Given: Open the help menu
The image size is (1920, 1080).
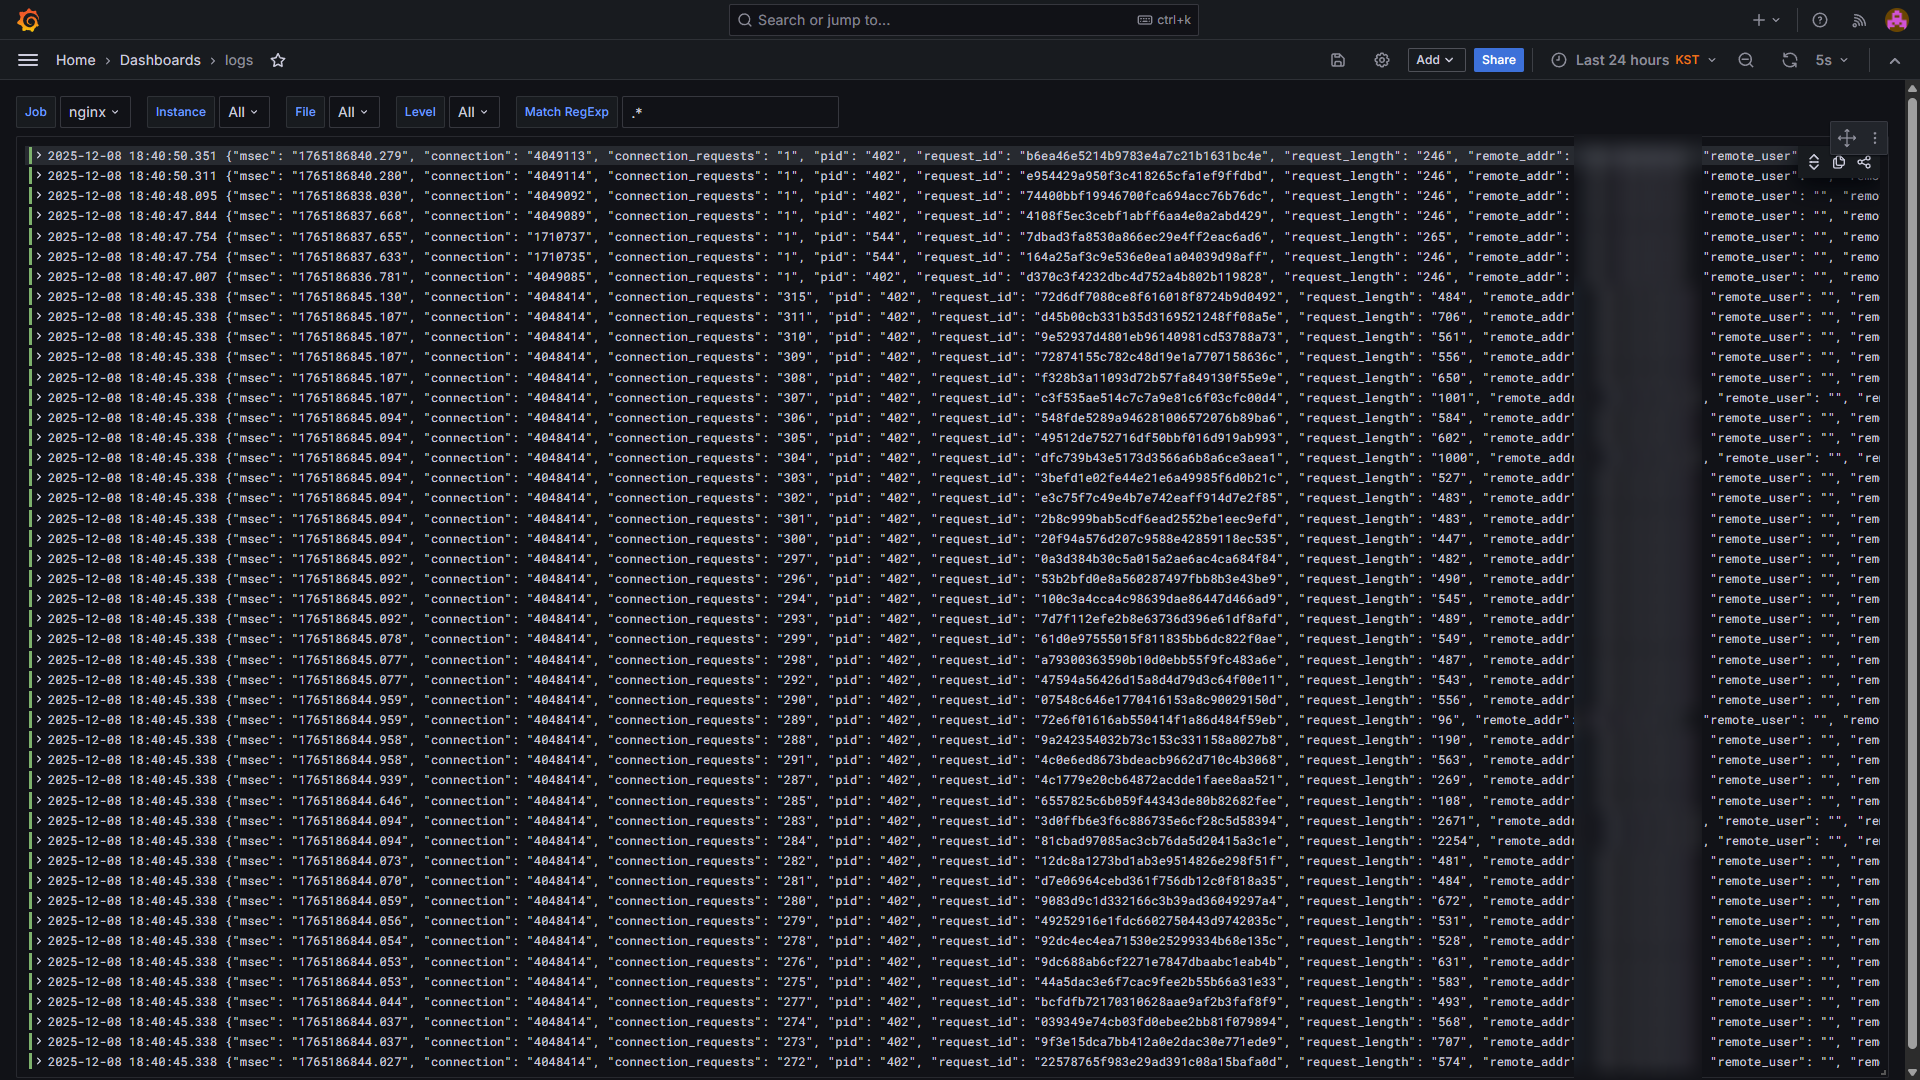Looking at the screenshot, I should pyautogui.click(x=1820, y=20).
